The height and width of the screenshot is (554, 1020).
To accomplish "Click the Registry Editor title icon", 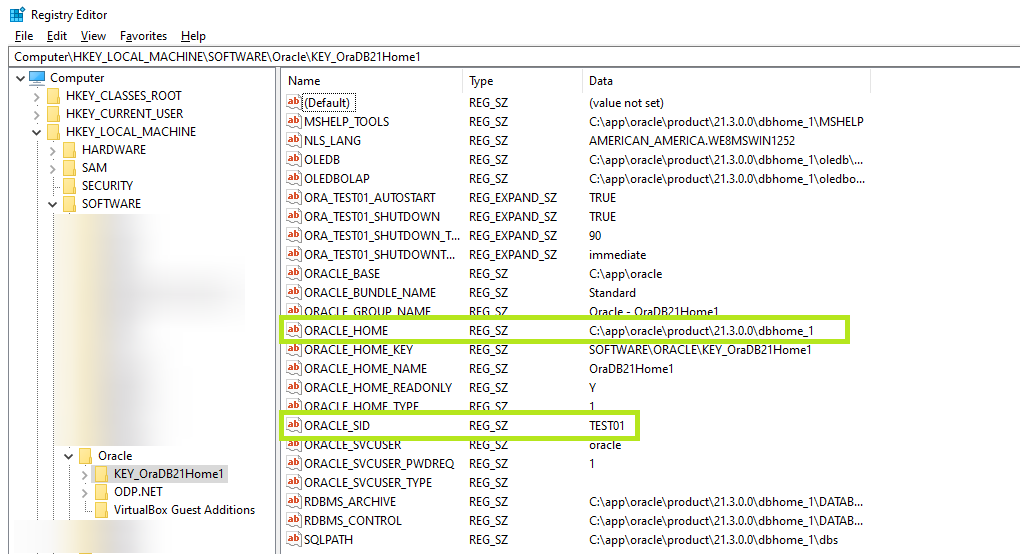I will click(18, 14).
